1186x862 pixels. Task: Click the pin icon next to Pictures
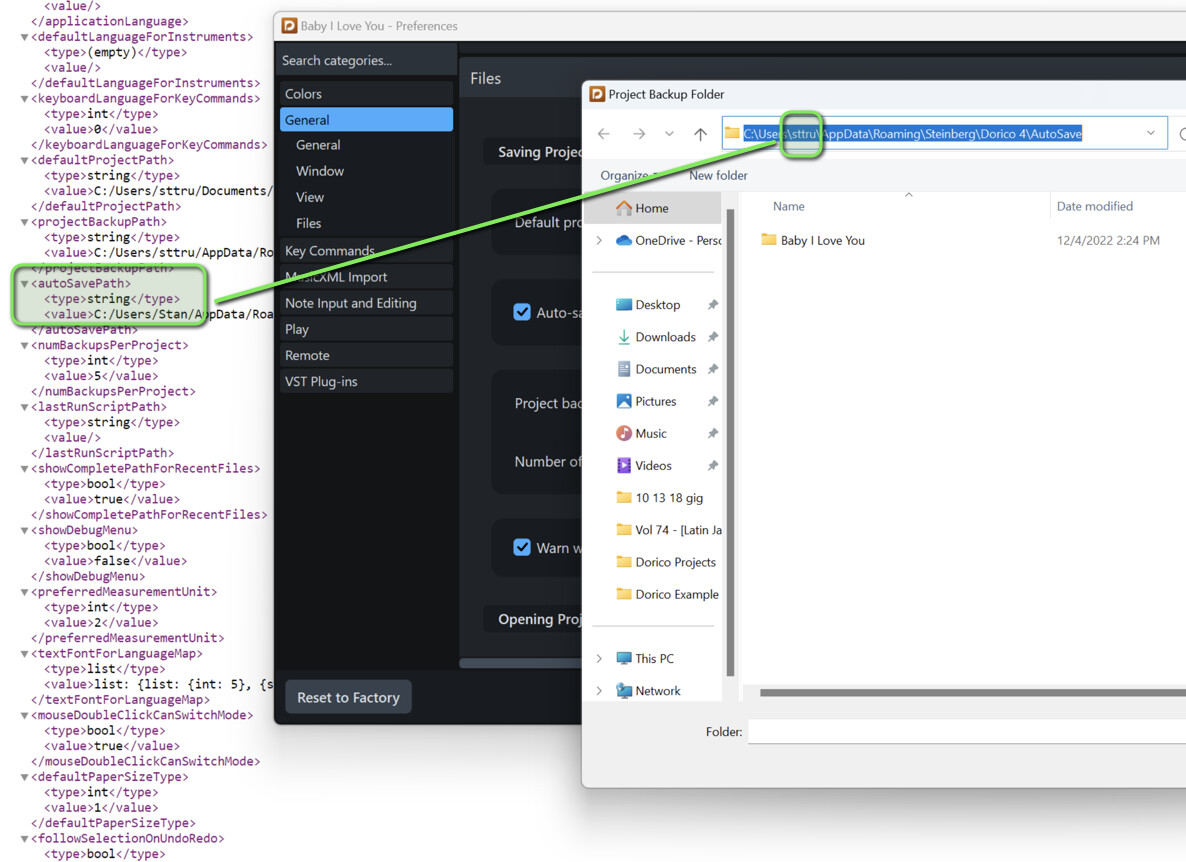(x=713, y=402)
